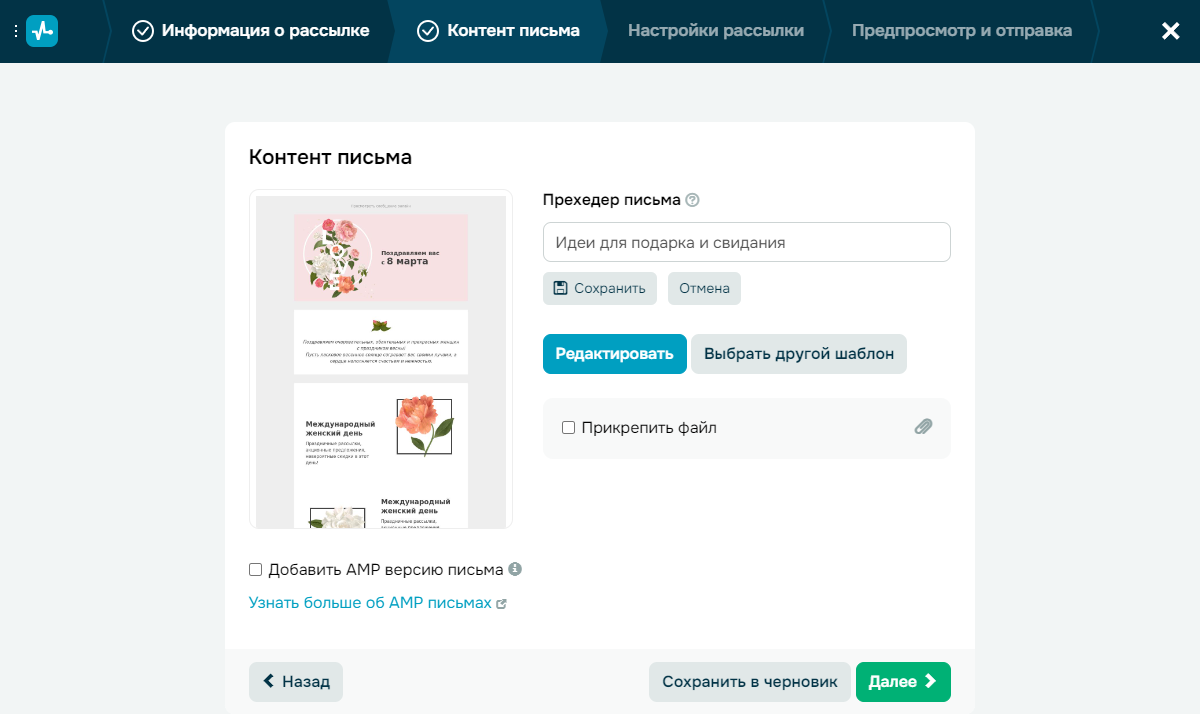
Task: Show the preheader help question-mark tooltip
Action: [x=692, y=200]
